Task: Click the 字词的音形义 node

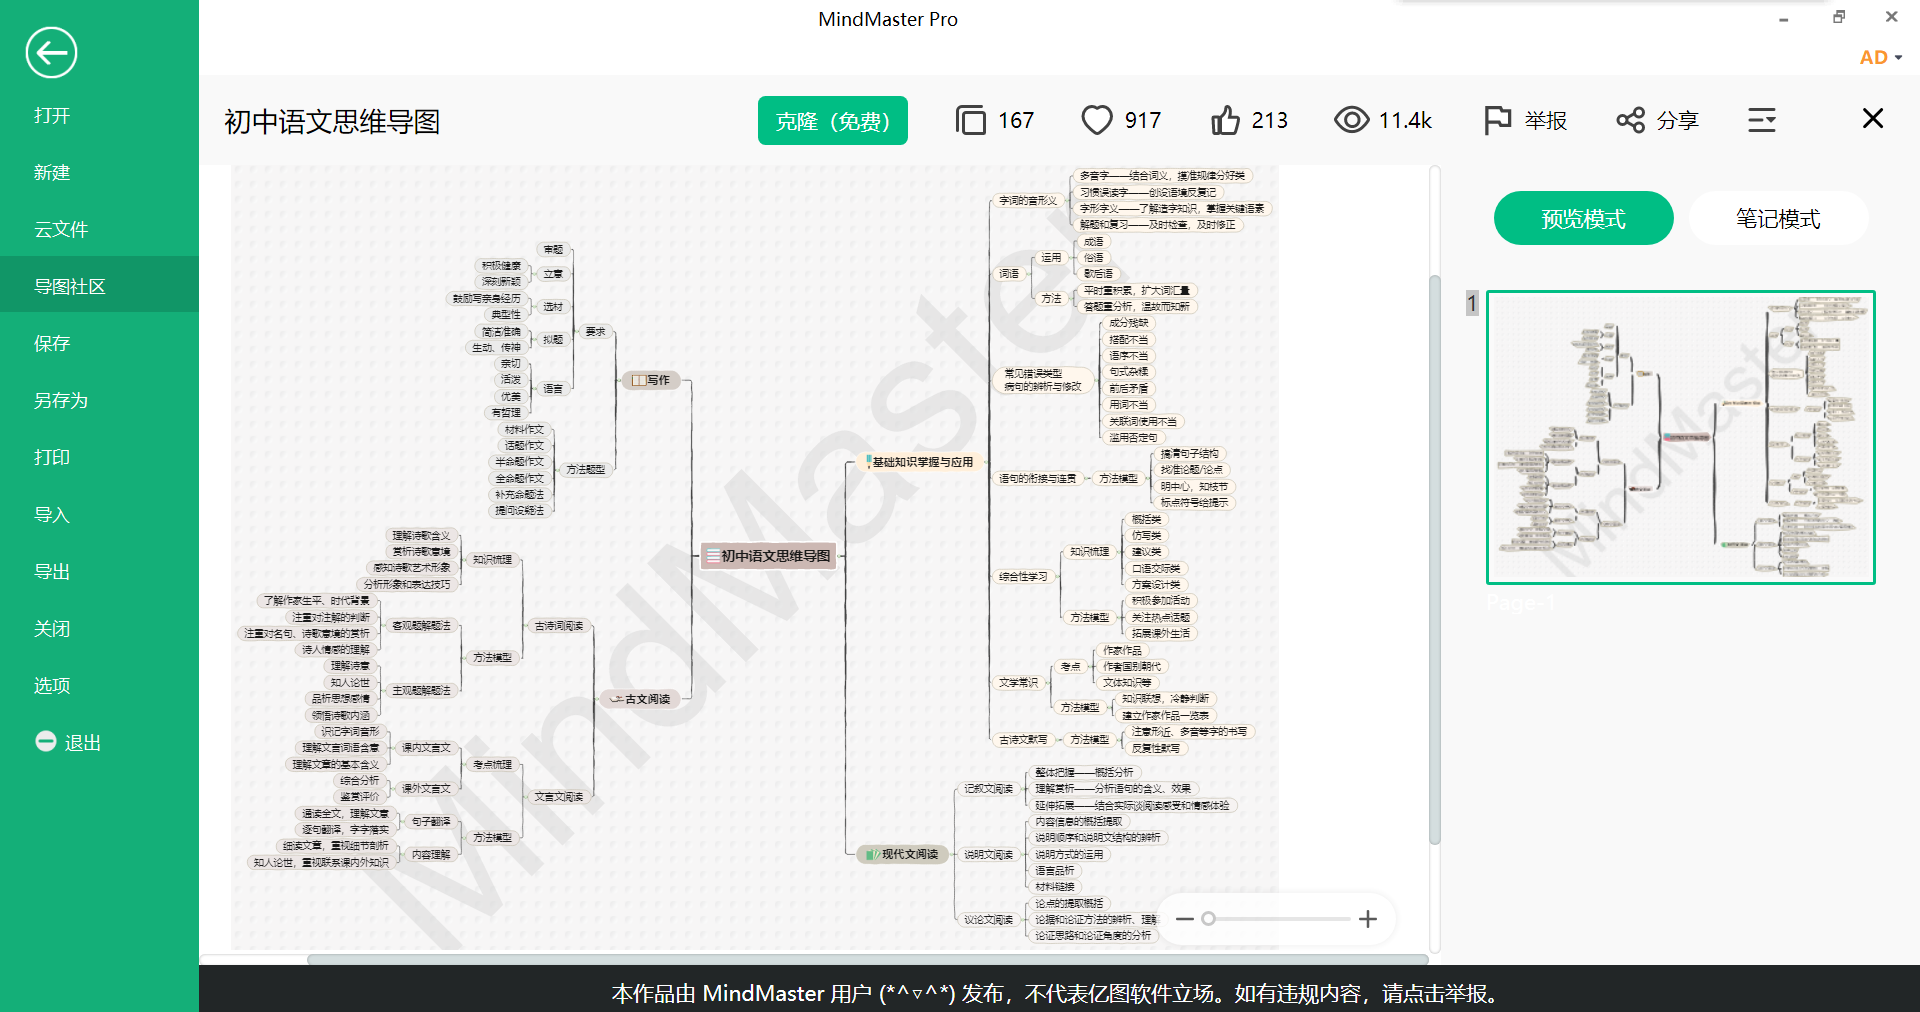Action: click(x=1028, y=201)
